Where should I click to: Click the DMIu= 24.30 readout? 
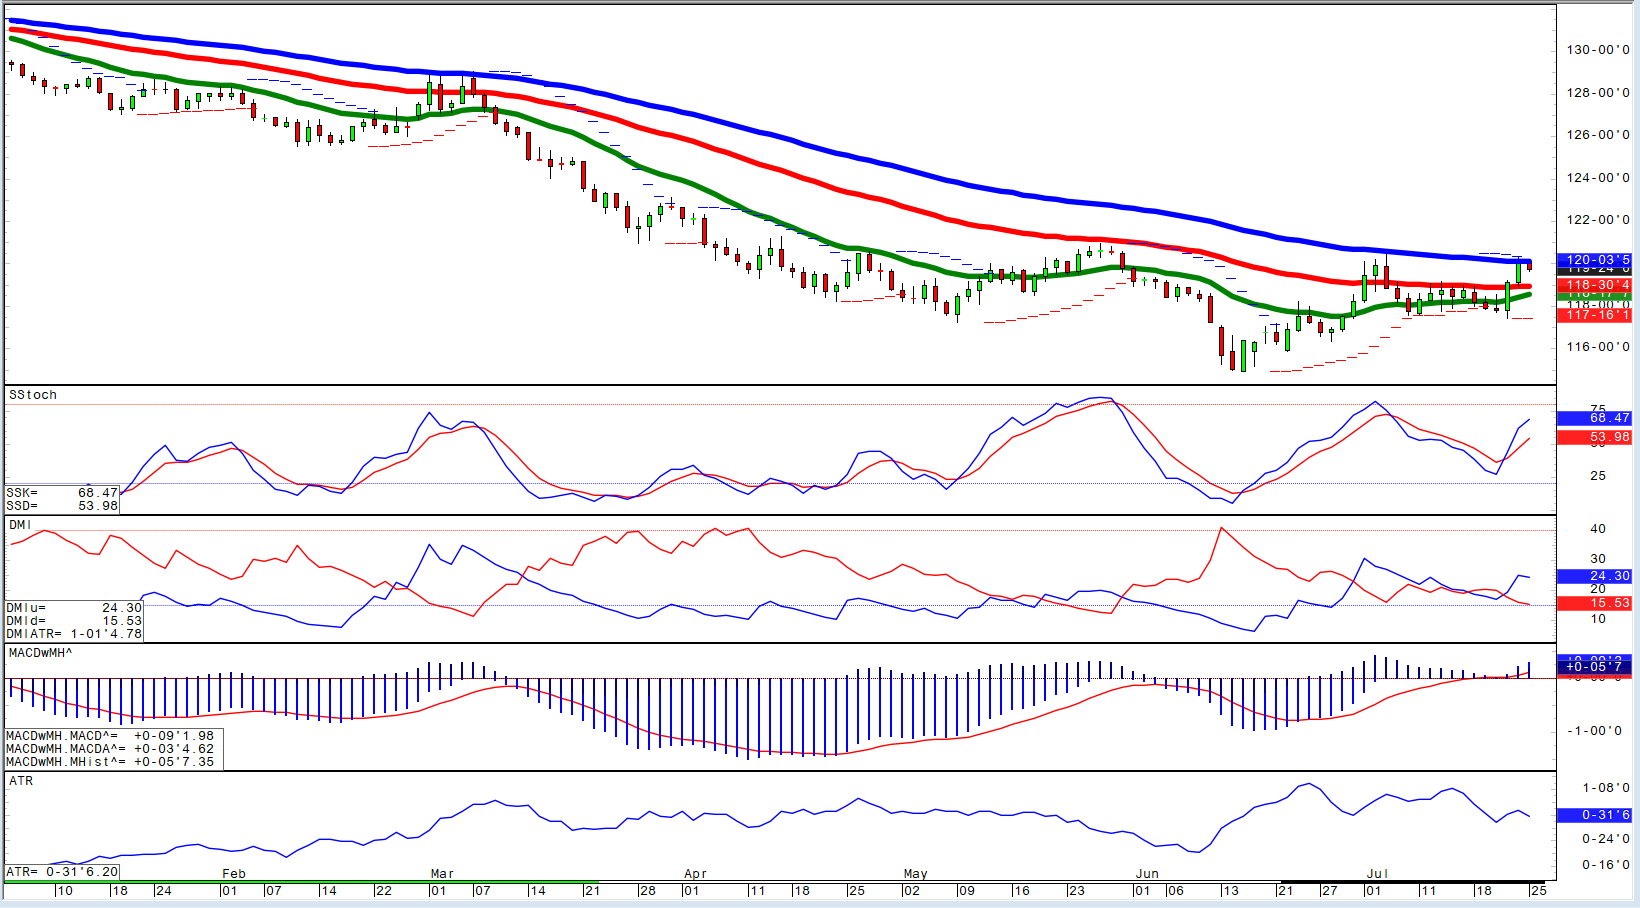(74, 608)
